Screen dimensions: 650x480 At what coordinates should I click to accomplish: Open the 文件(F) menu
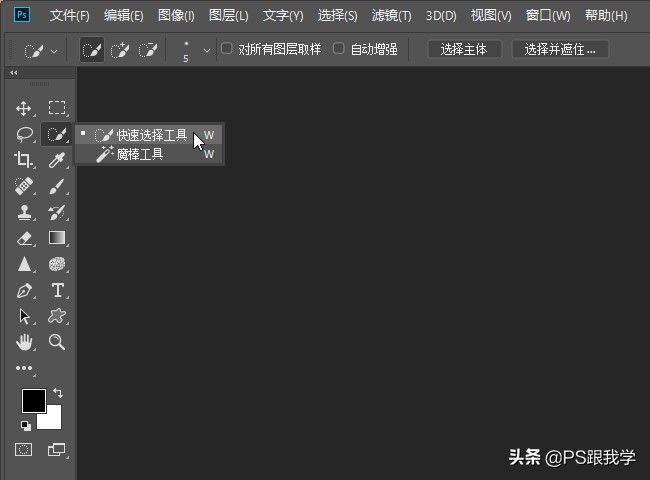(x=70, y=16)
